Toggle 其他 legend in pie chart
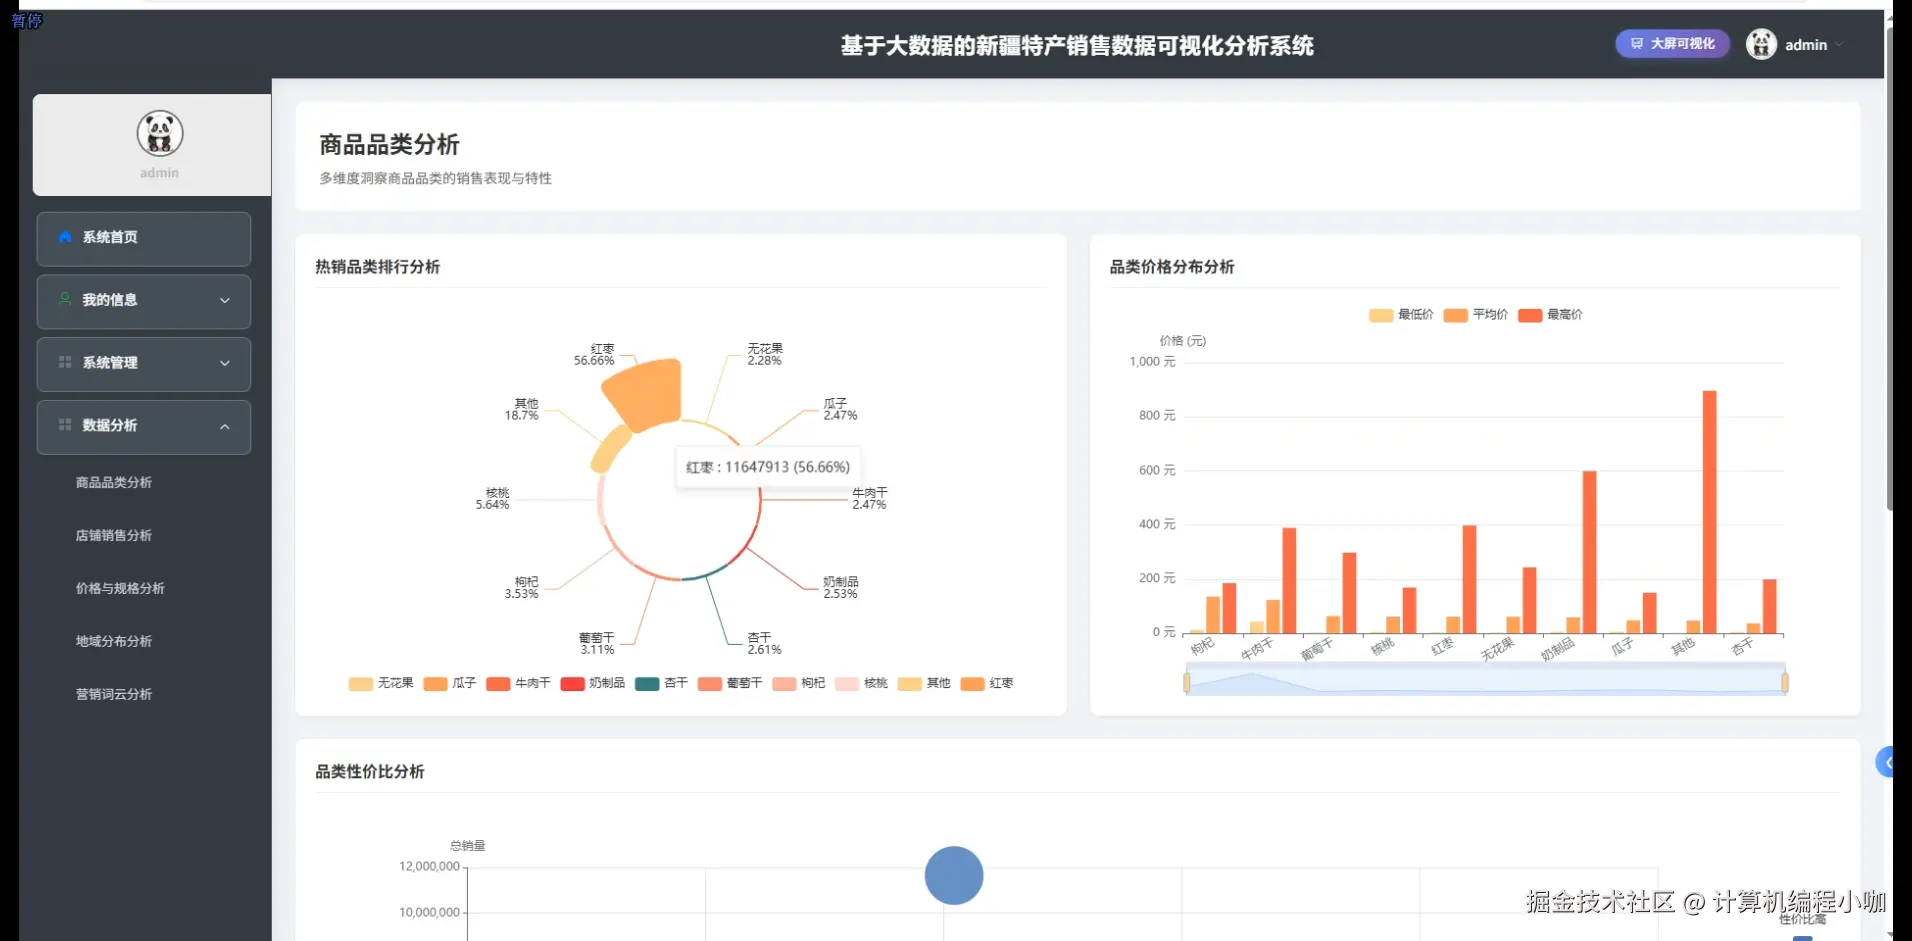1912x941 pixels. pyautogui.click(x=924, y=683)
